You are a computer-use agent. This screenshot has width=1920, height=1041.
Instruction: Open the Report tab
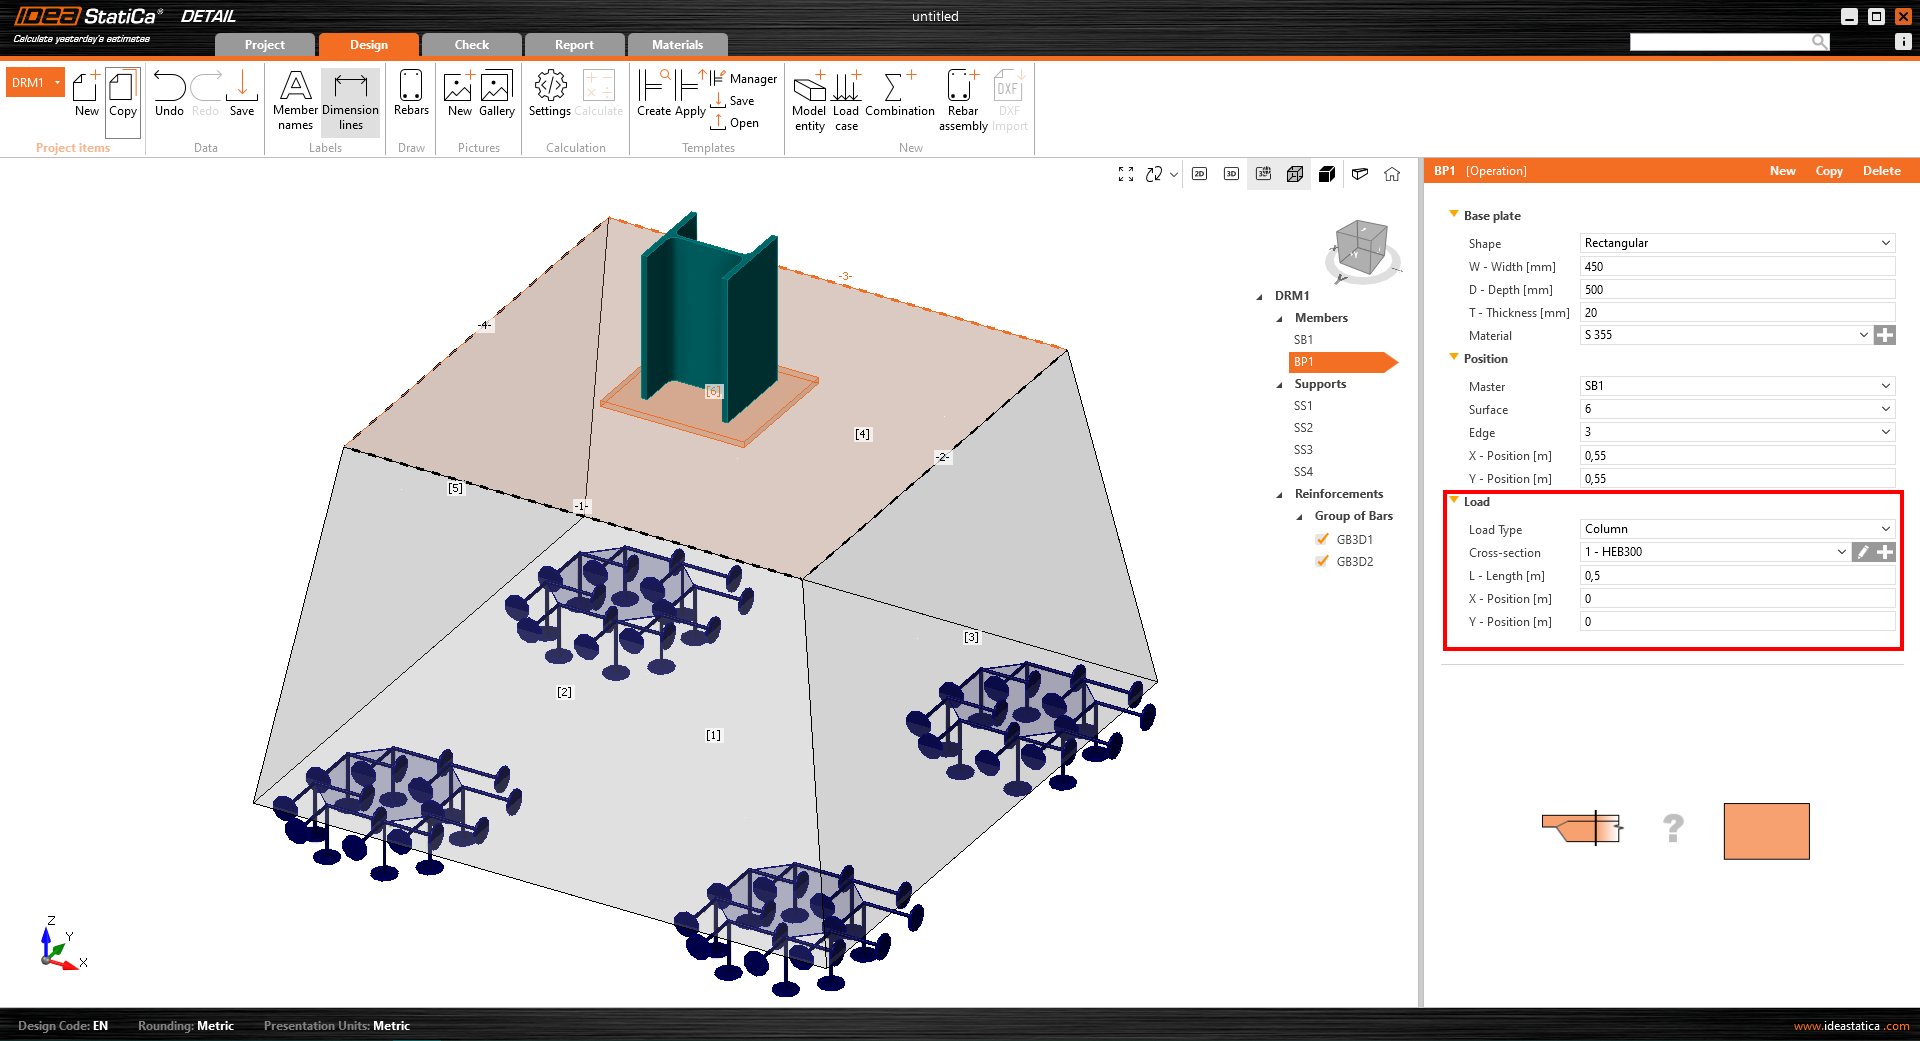click(x=574, y=45)
